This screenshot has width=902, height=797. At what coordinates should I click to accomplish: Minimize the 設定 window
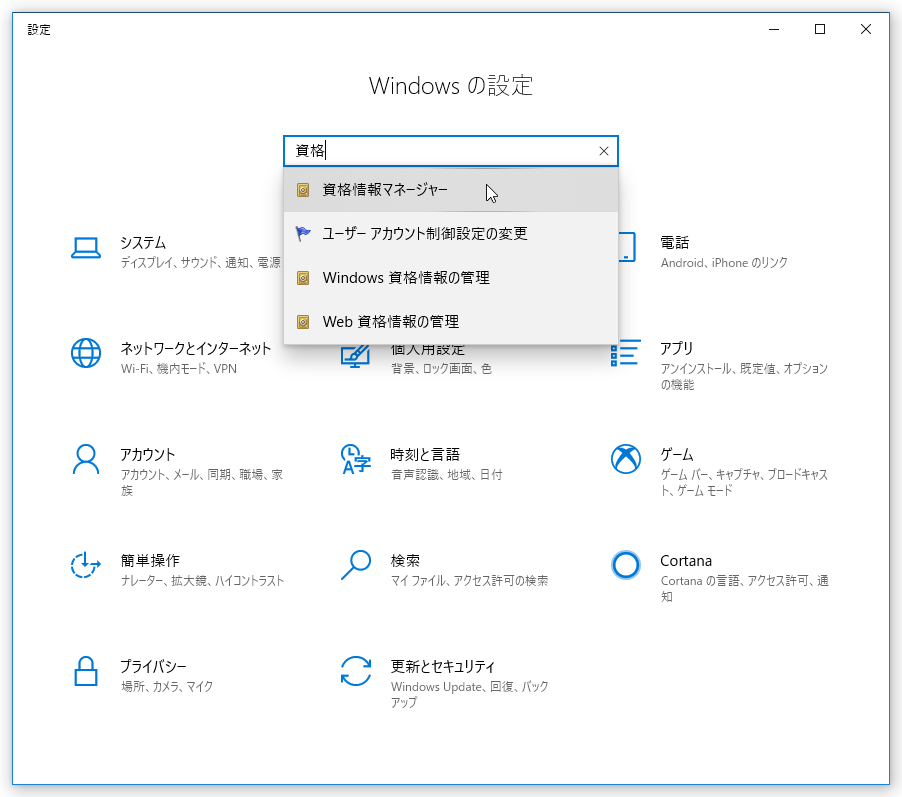coord(774,29)
